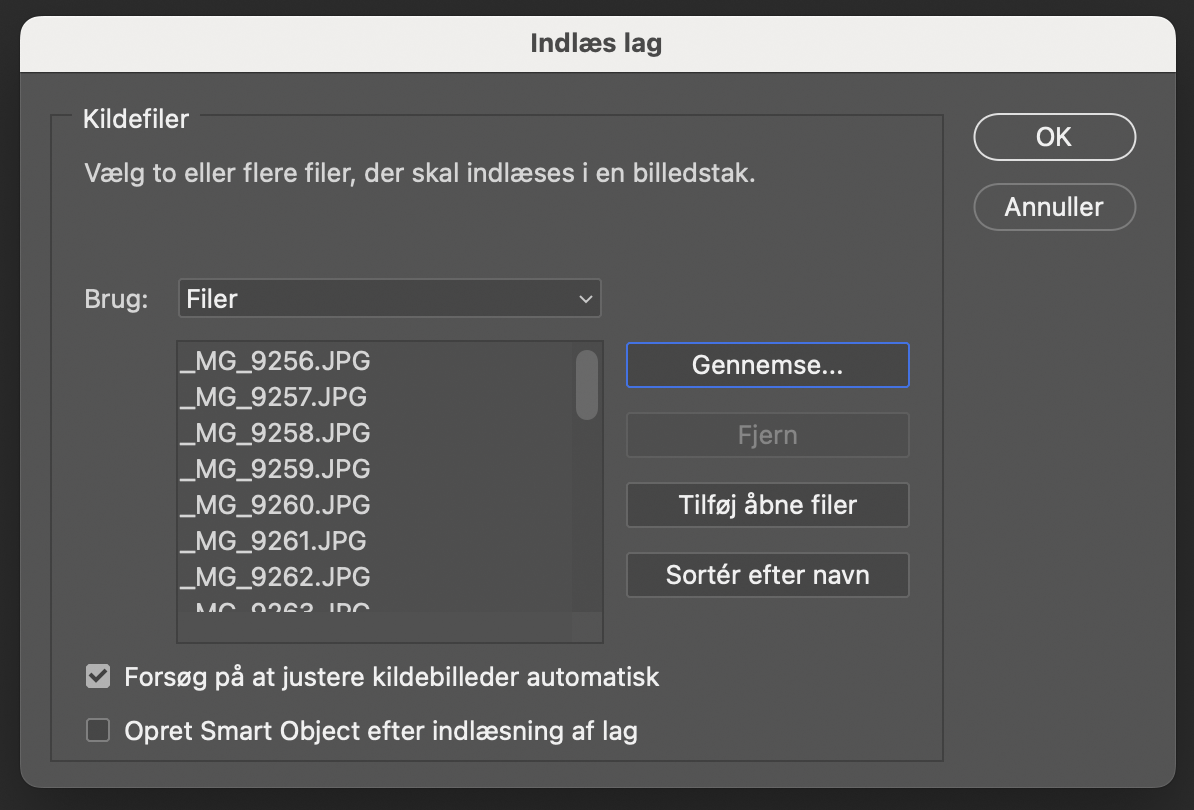Click Sortér efter navn

click(x=767, y=575)
